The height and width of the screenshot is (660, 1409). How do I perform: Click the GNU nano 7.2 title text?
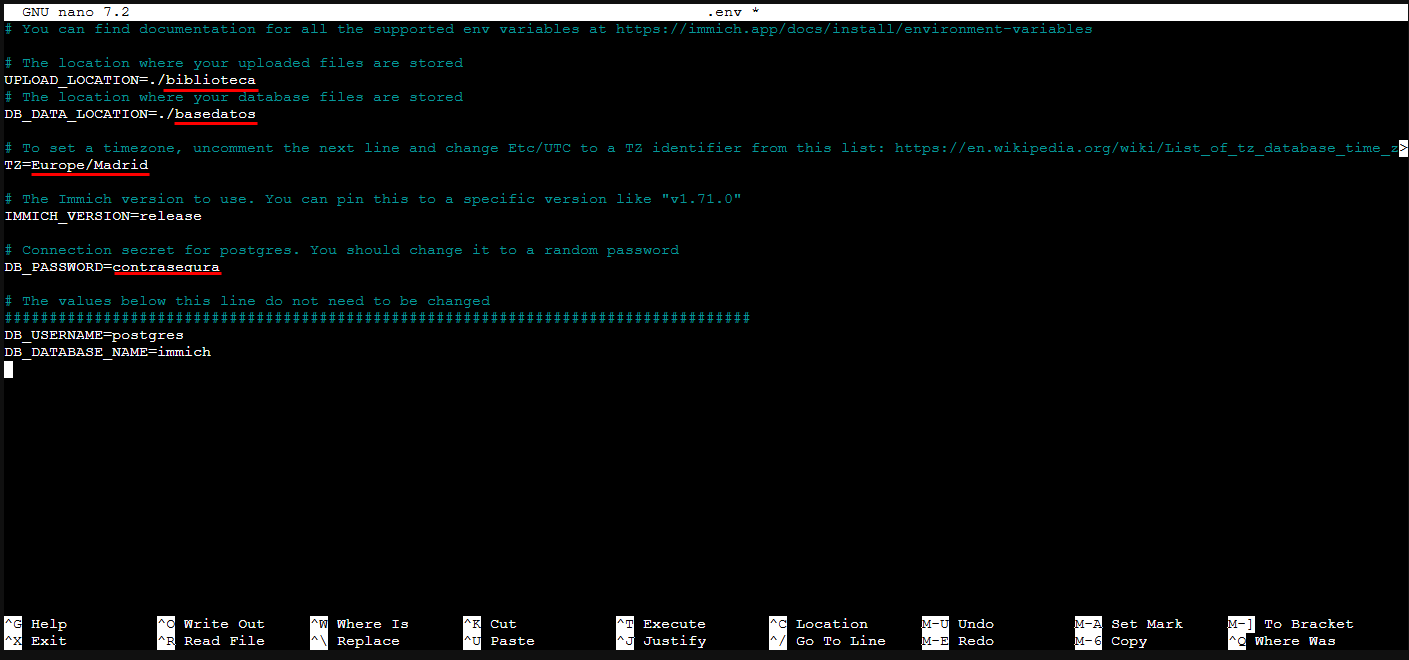[76, 12]
